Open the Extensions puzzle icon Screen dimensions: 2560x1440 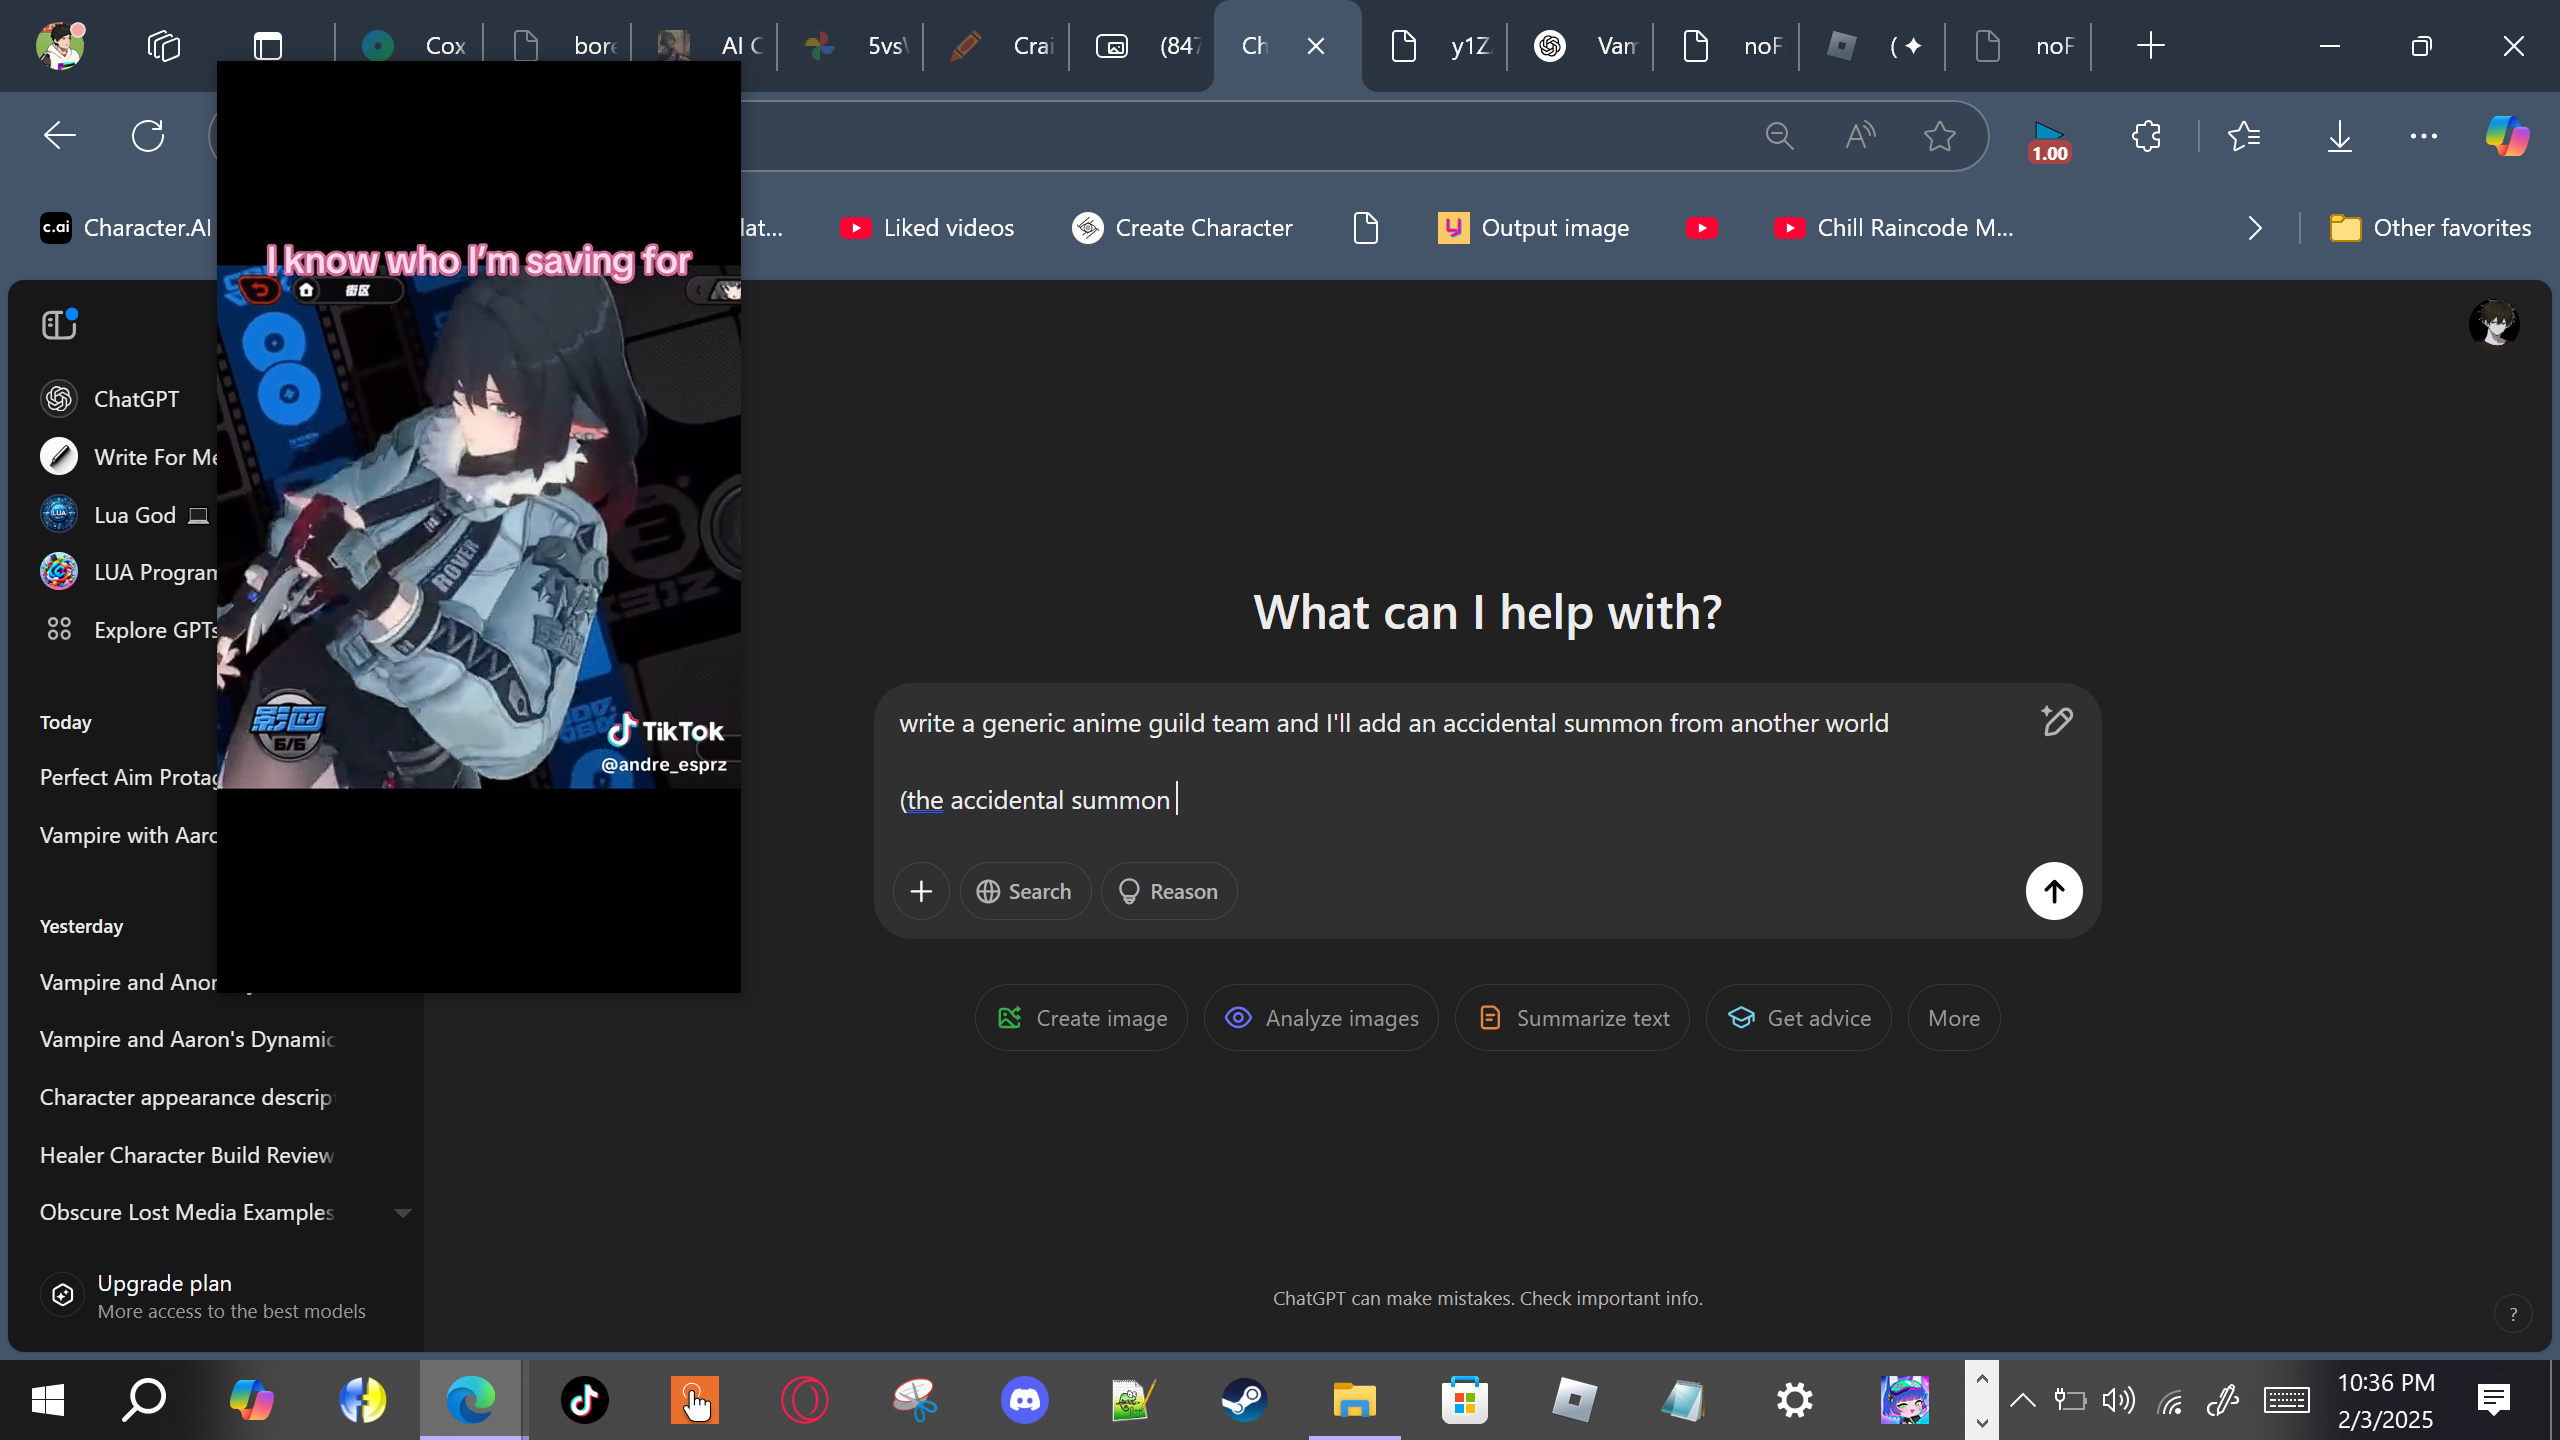pyautogui.click(x=2146, y=136)
